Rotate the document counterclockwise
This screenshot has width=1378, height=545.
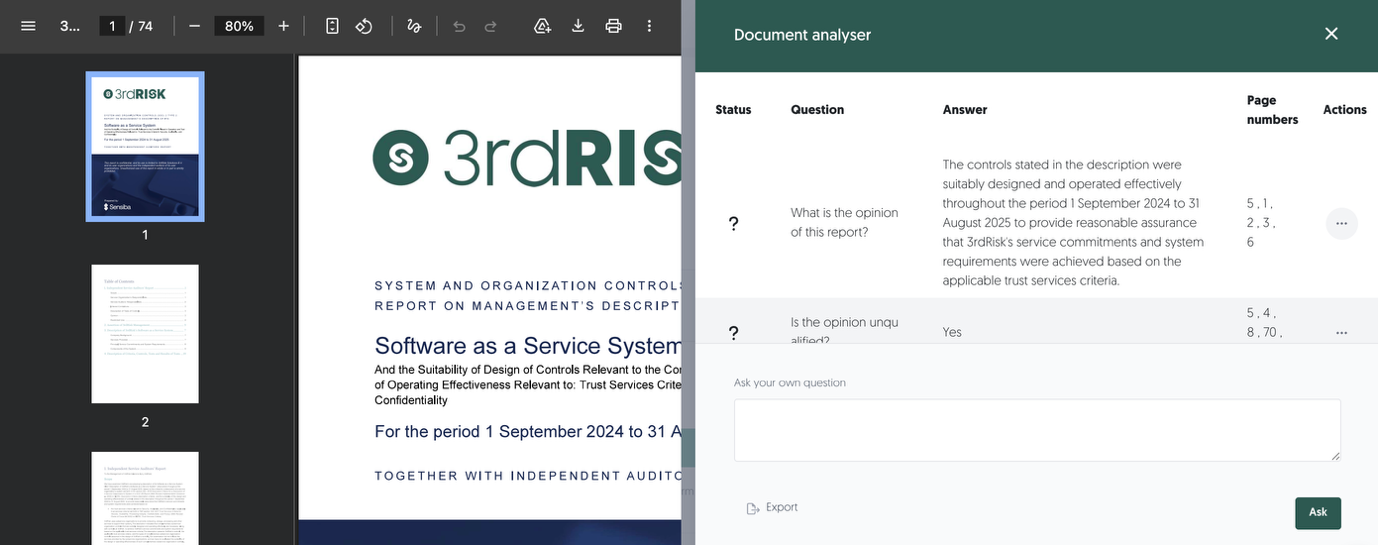point(364,26)
